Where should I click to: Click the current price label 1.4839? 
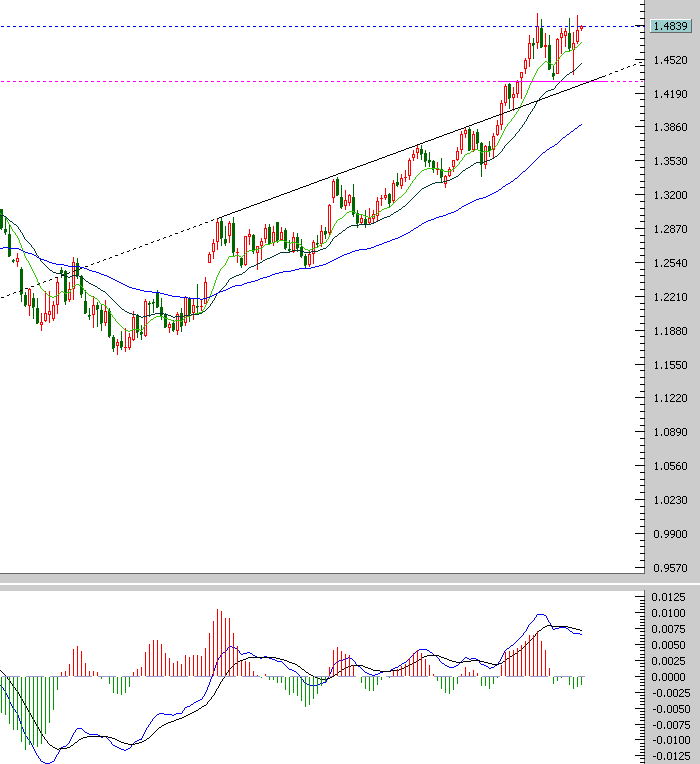tap(671, 26)
